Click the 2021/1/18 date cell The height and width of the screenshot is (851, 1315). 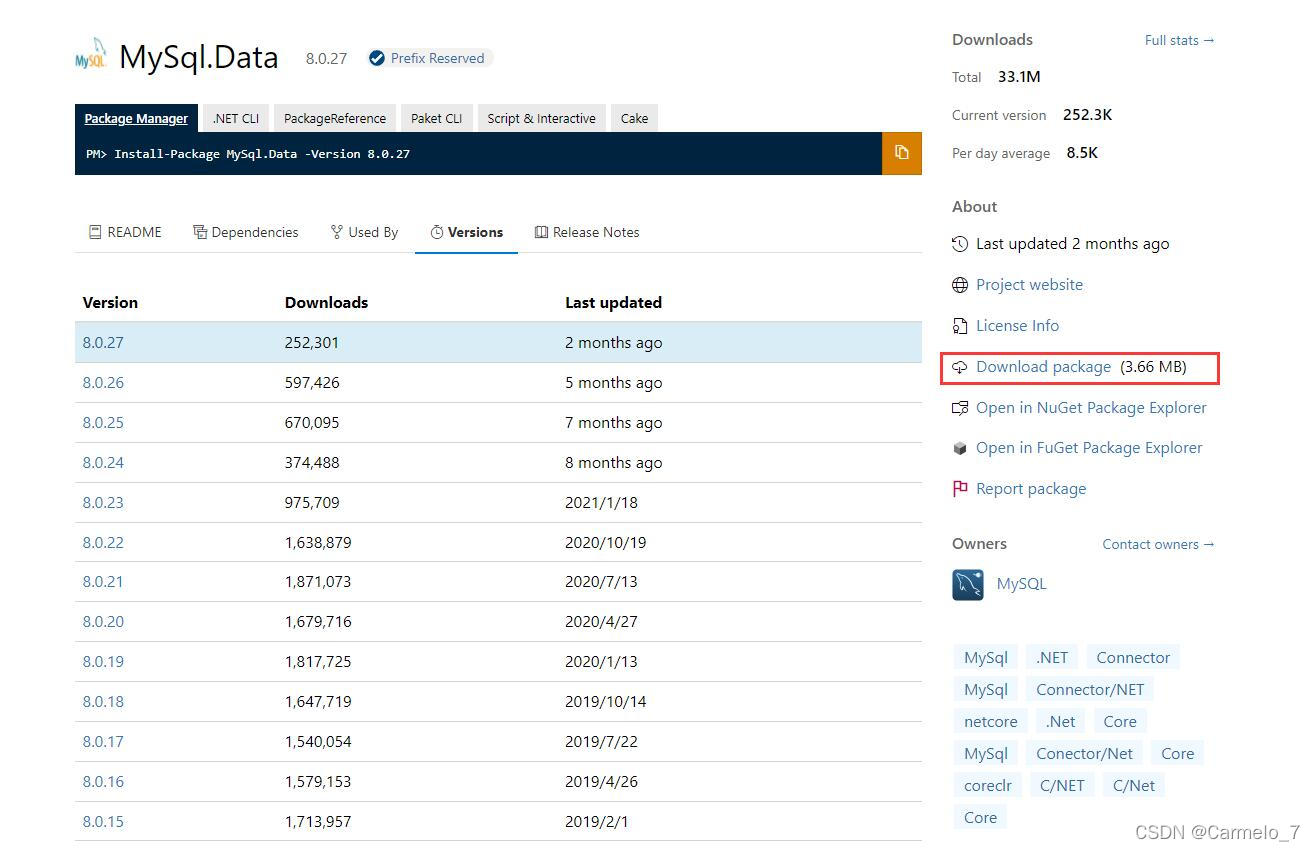coord(601,502)
